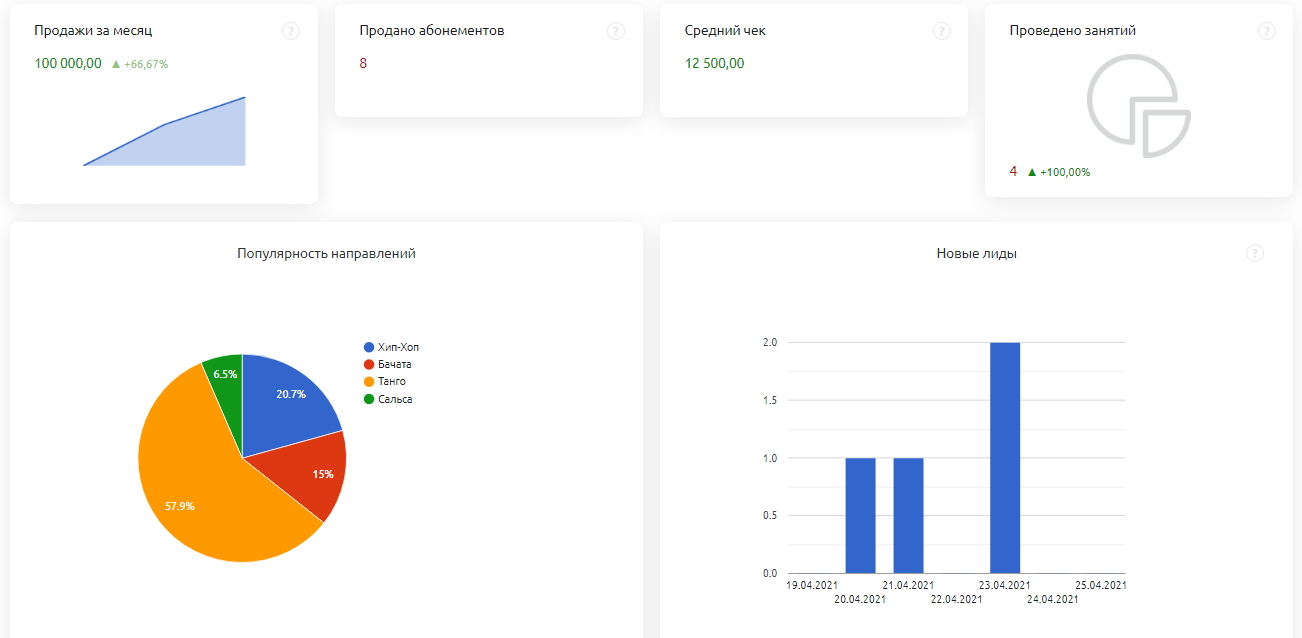The height and width of the screenshot is (638, 1302).
Task: Open help icon on Продано абонементов card
Action: pos(616,31)
